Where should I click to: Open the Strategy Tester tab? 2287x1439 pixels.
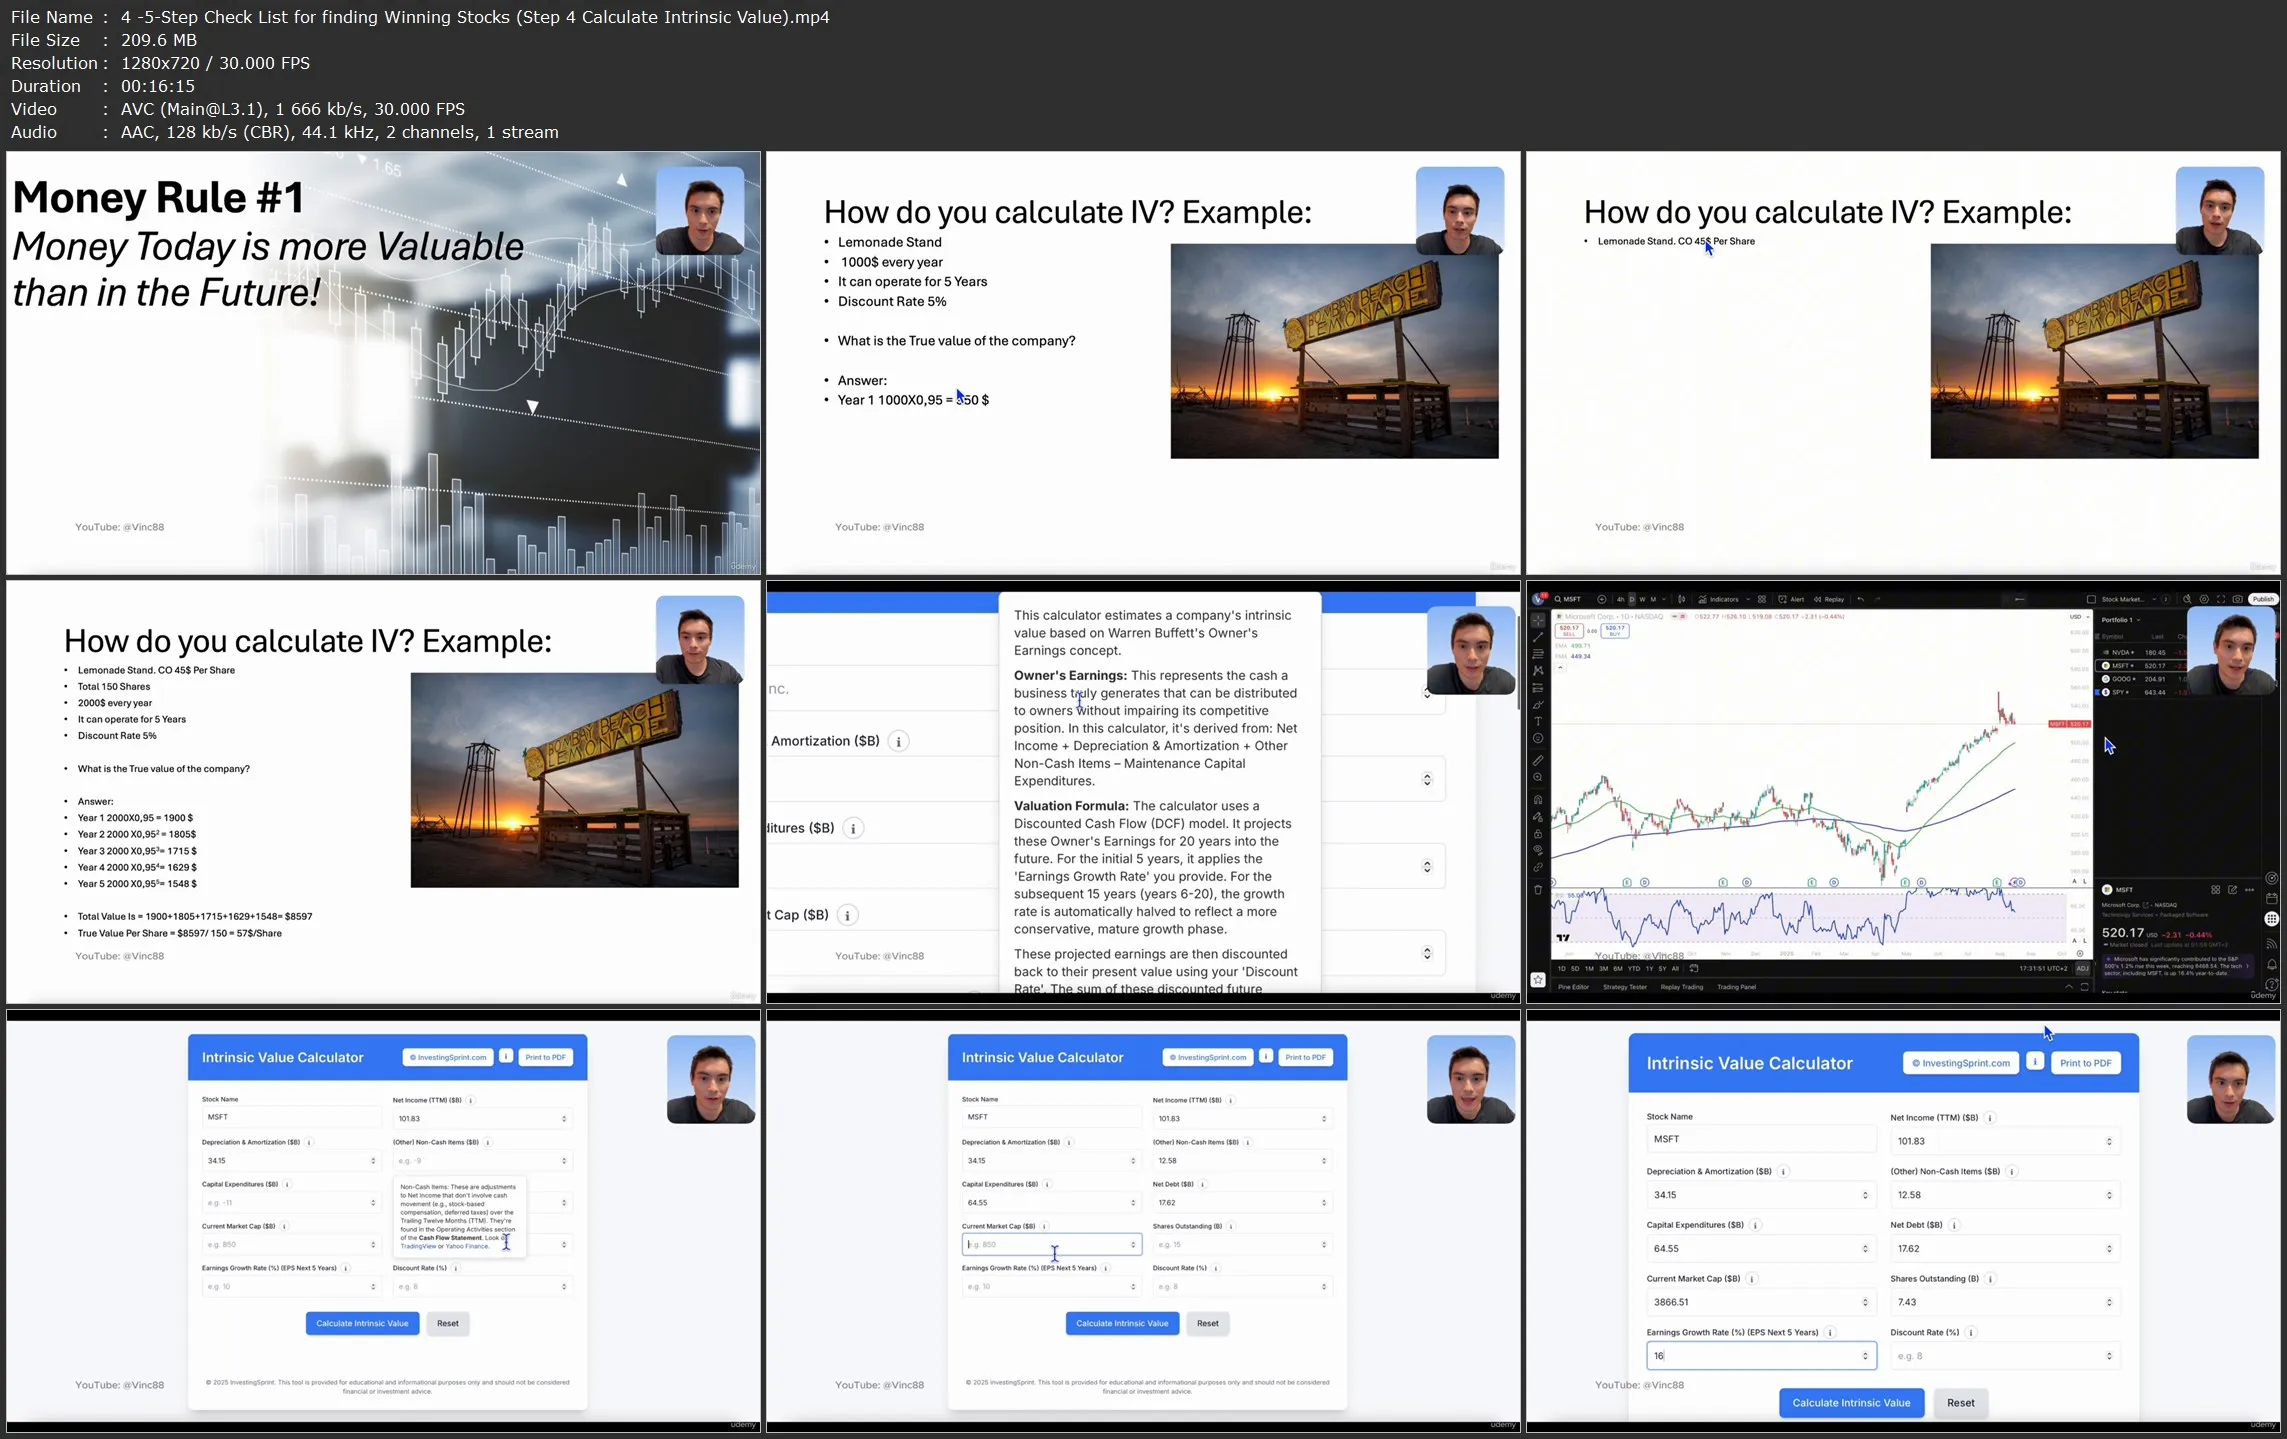tap(1625, 987)
